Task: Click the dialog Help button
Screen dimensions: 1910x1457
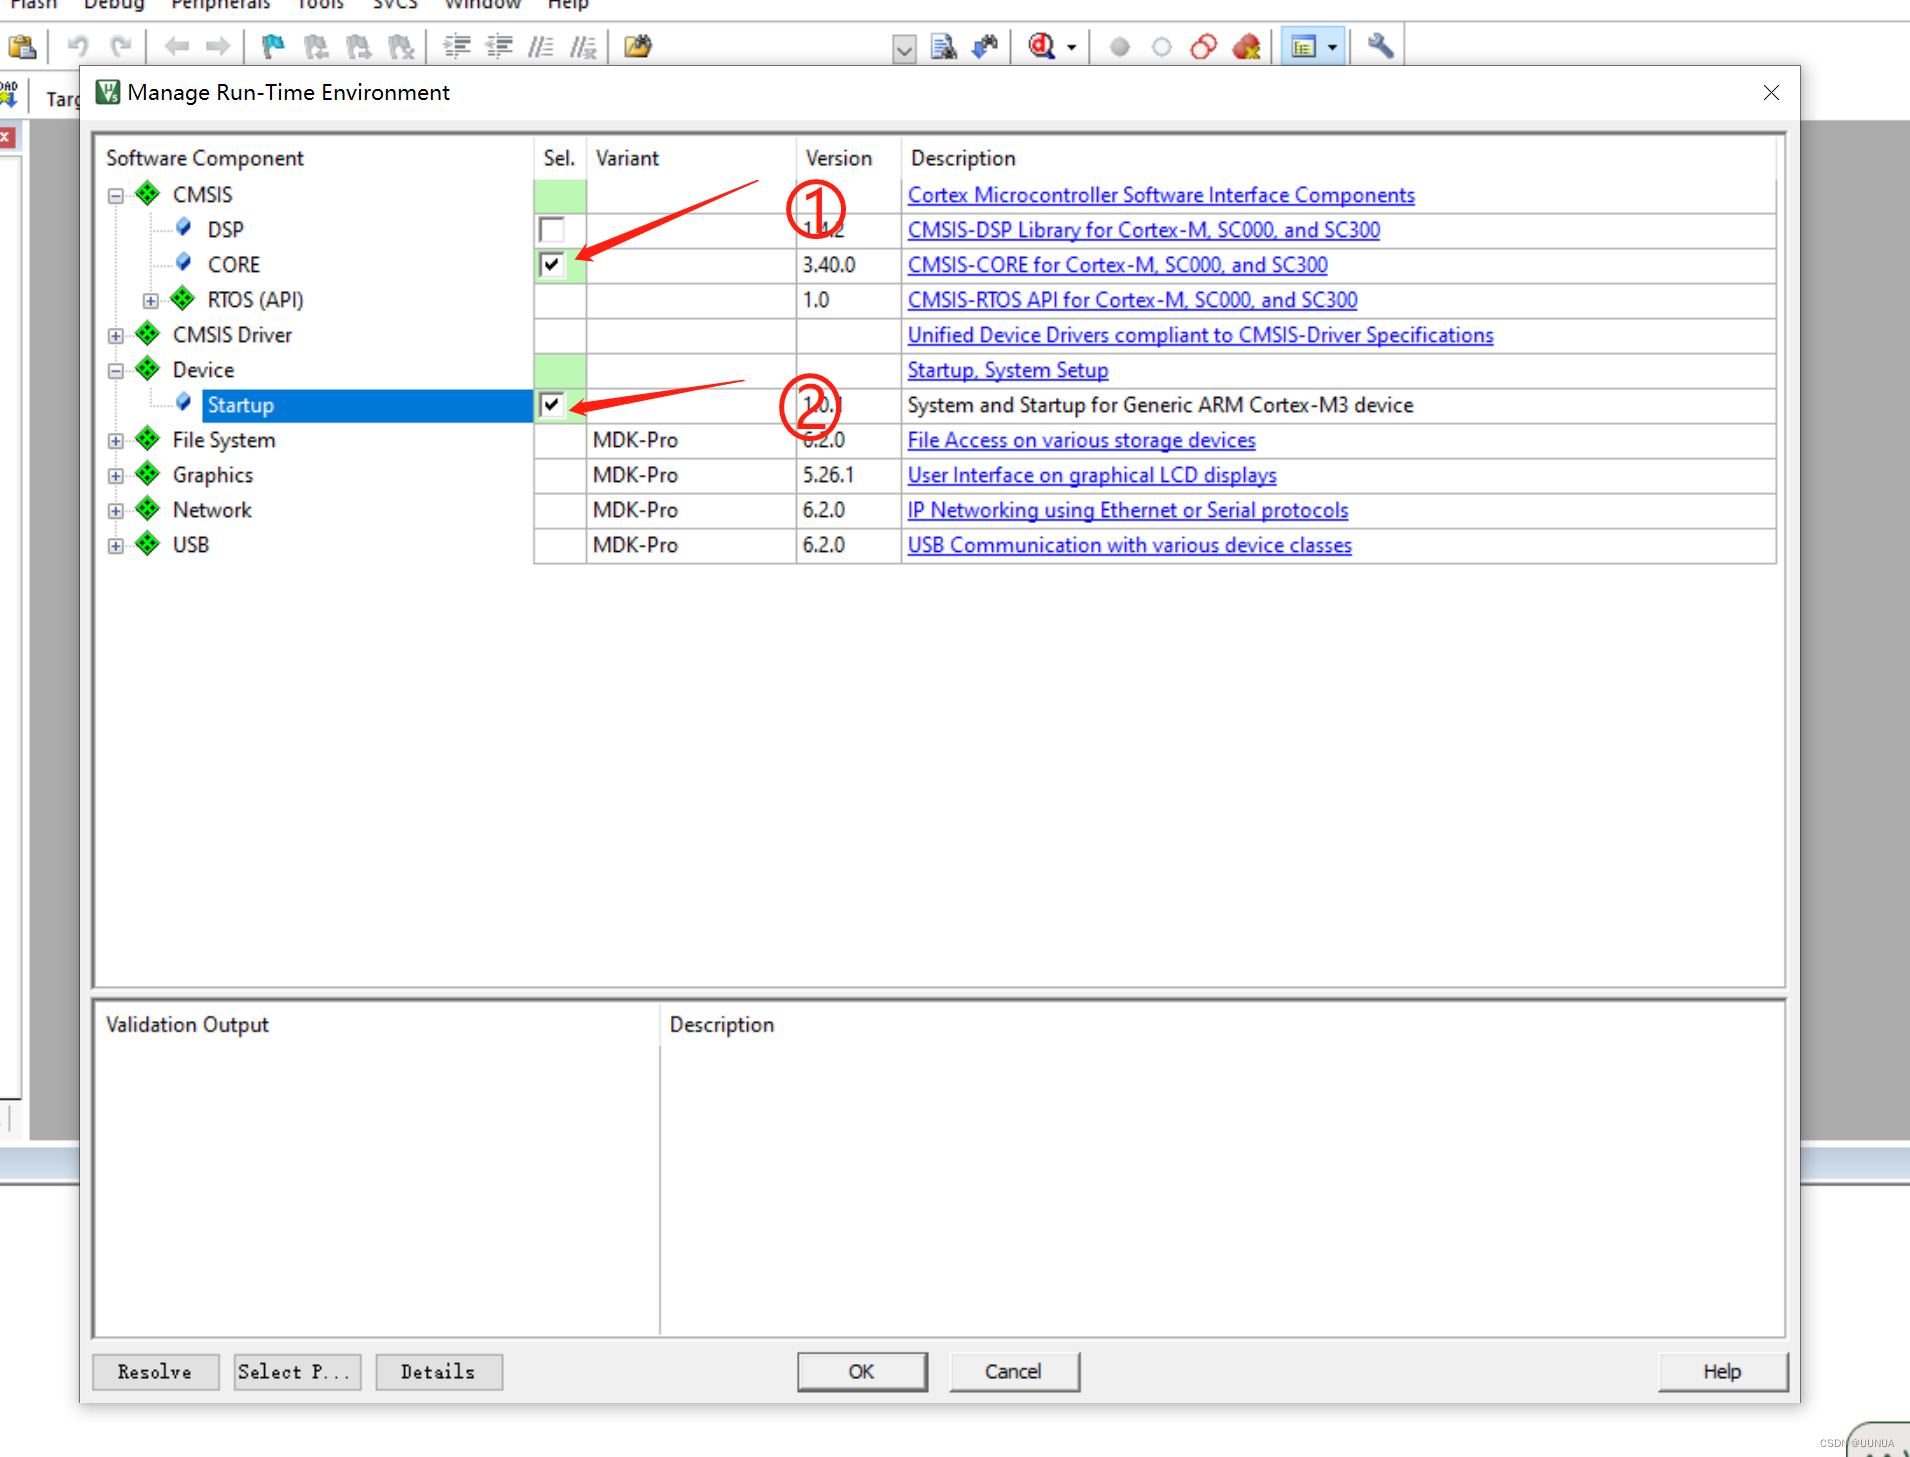Action: pyautogui.click(x=1722, y=1372)
